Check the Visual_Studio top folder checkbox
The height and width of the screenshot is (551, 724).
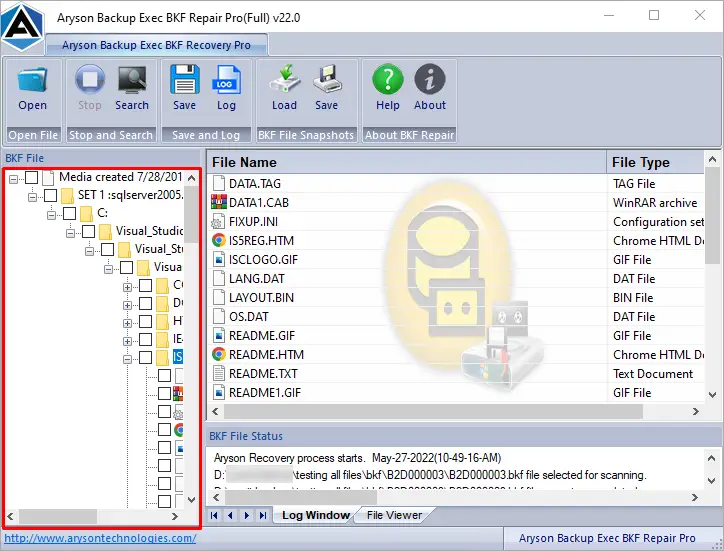88,231
